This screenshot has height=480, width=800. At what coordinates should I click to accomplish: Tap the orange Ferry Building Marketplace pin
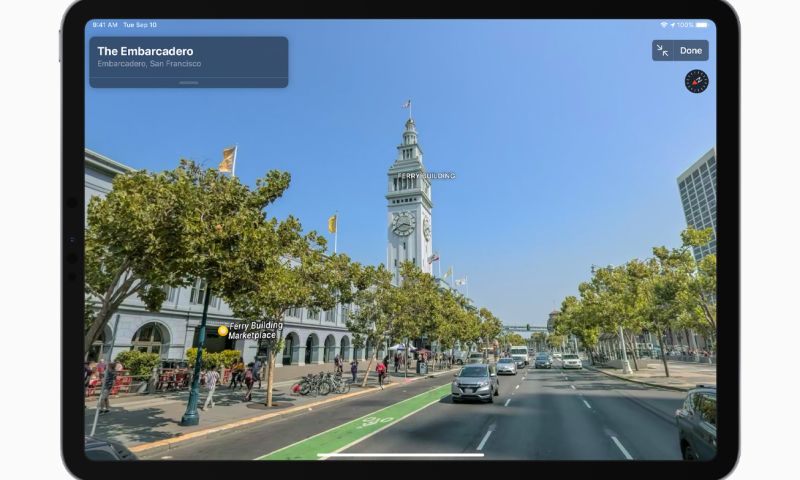coord(222,330)
